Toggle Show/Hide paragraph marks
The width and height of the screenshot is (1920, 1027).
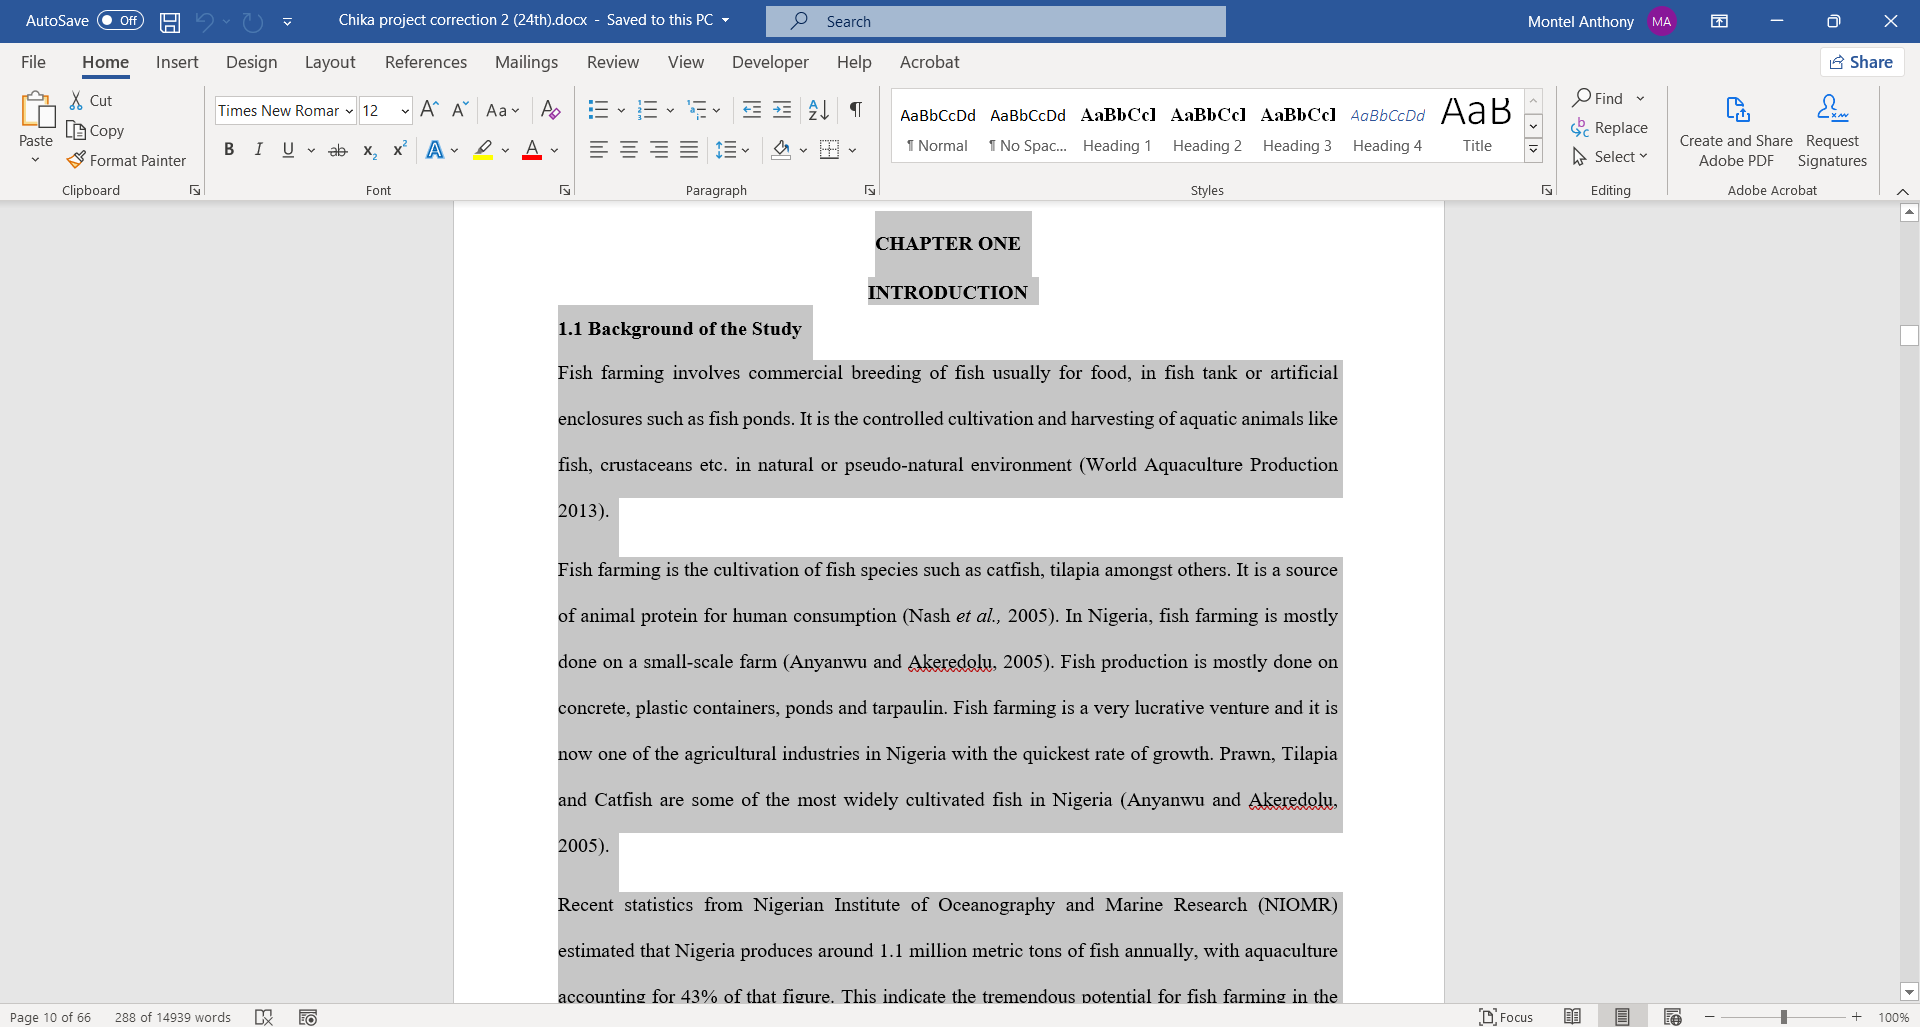coord(856,110)
